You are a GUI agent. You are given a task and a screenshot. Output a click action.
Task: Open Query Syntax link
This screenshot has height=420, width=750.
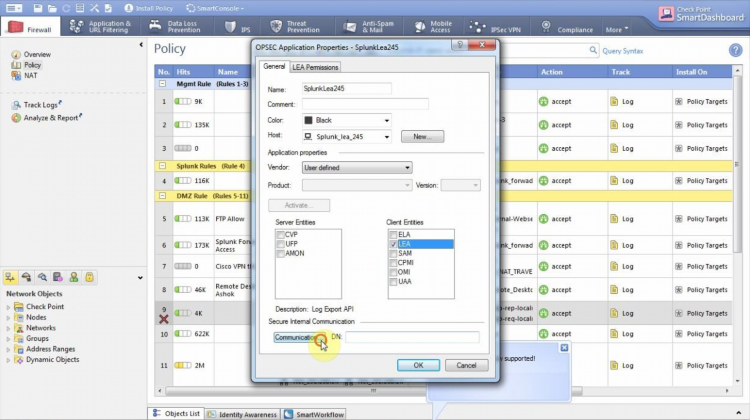pyautogui.click(x=623, y=51)
